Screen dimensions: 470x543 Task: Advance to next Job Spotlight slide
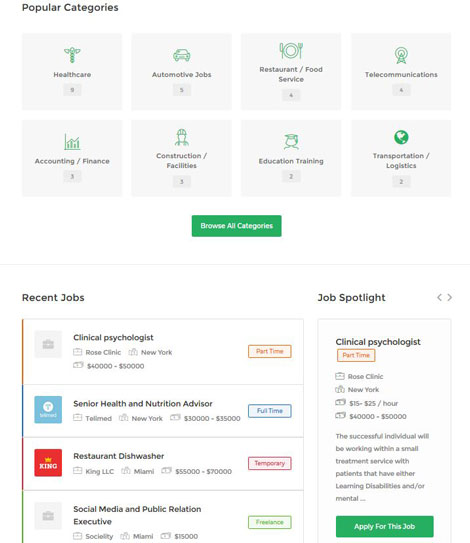pos(449,297)
